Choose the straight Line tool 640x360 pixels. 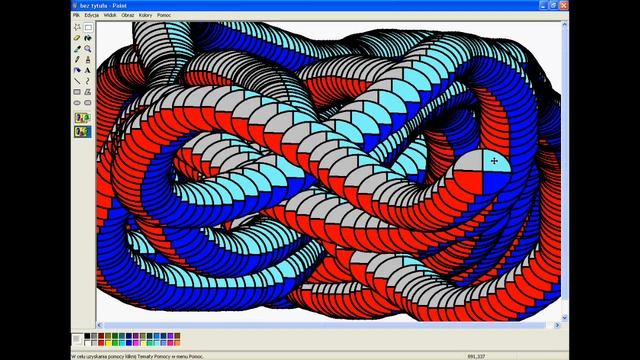coord(77,81)
